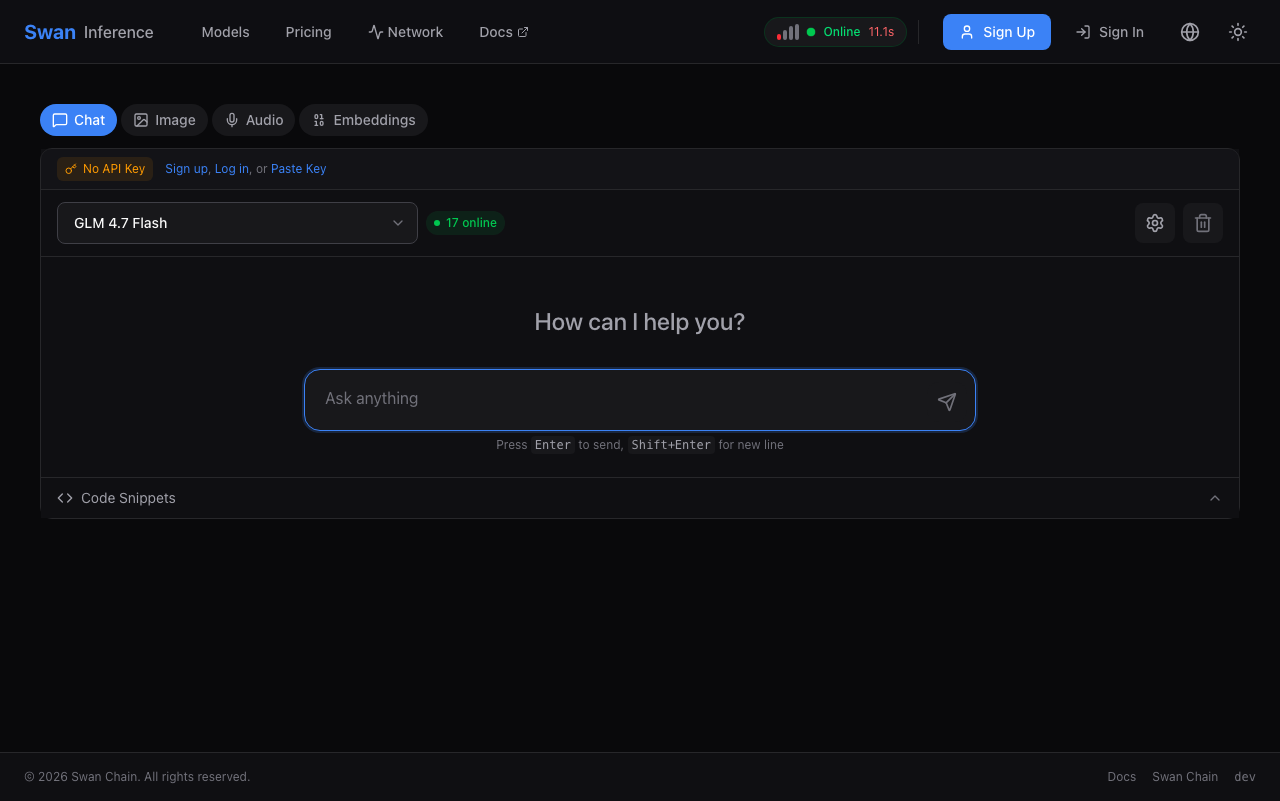Click the 2026 Swan Chain copyright text
This screenshot has height=801, width=1280.
pos(137,777)
